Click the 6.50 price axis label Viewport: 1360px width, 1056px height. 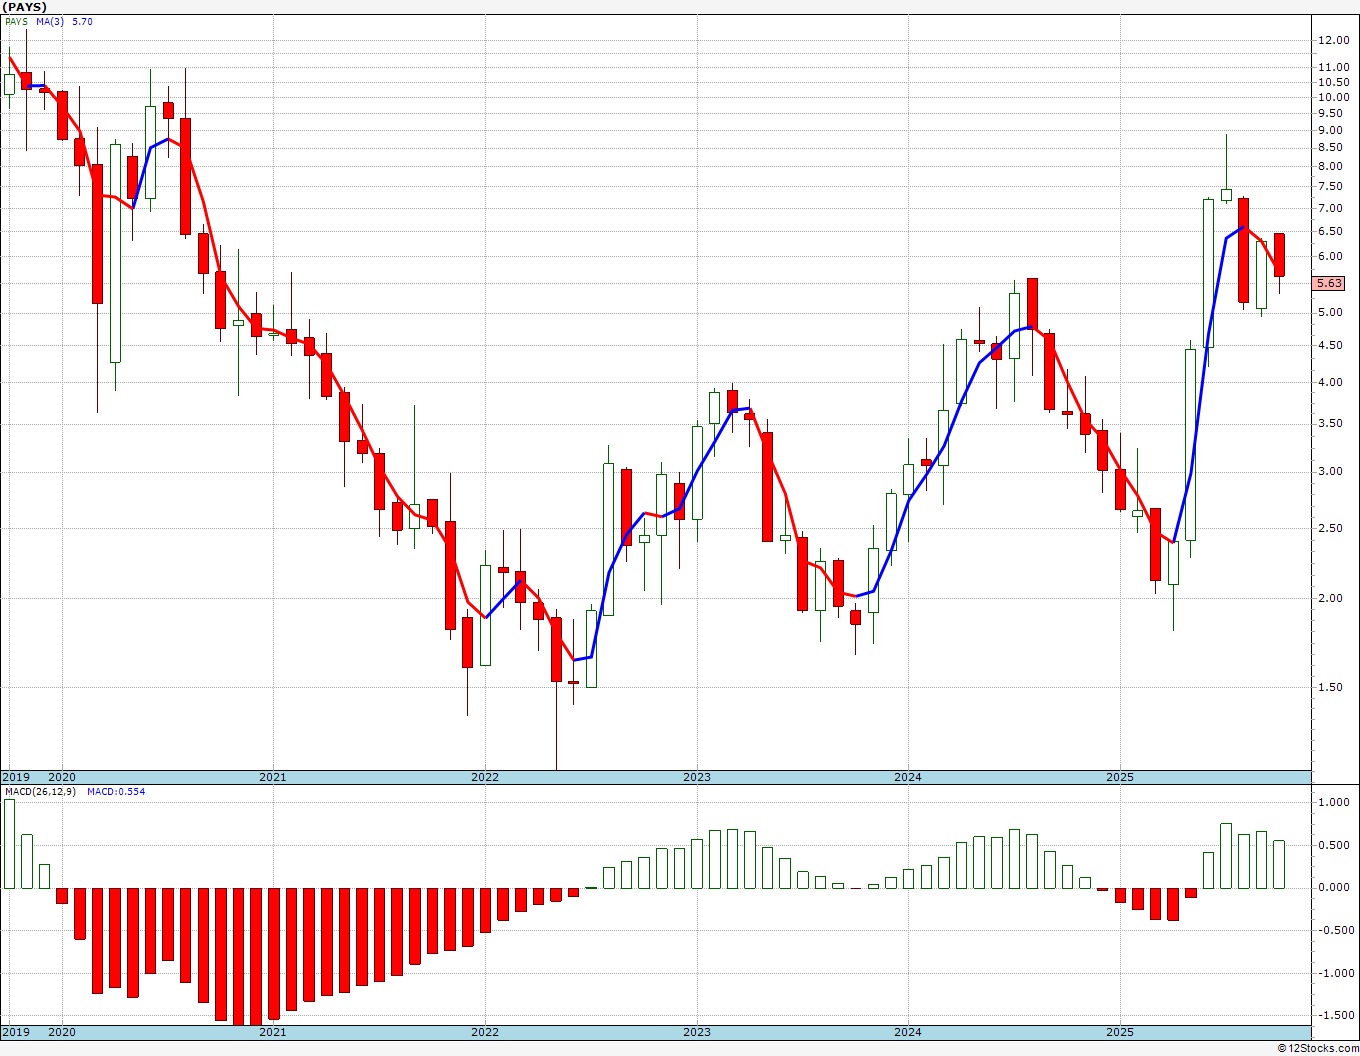(x=1330, y=231)
